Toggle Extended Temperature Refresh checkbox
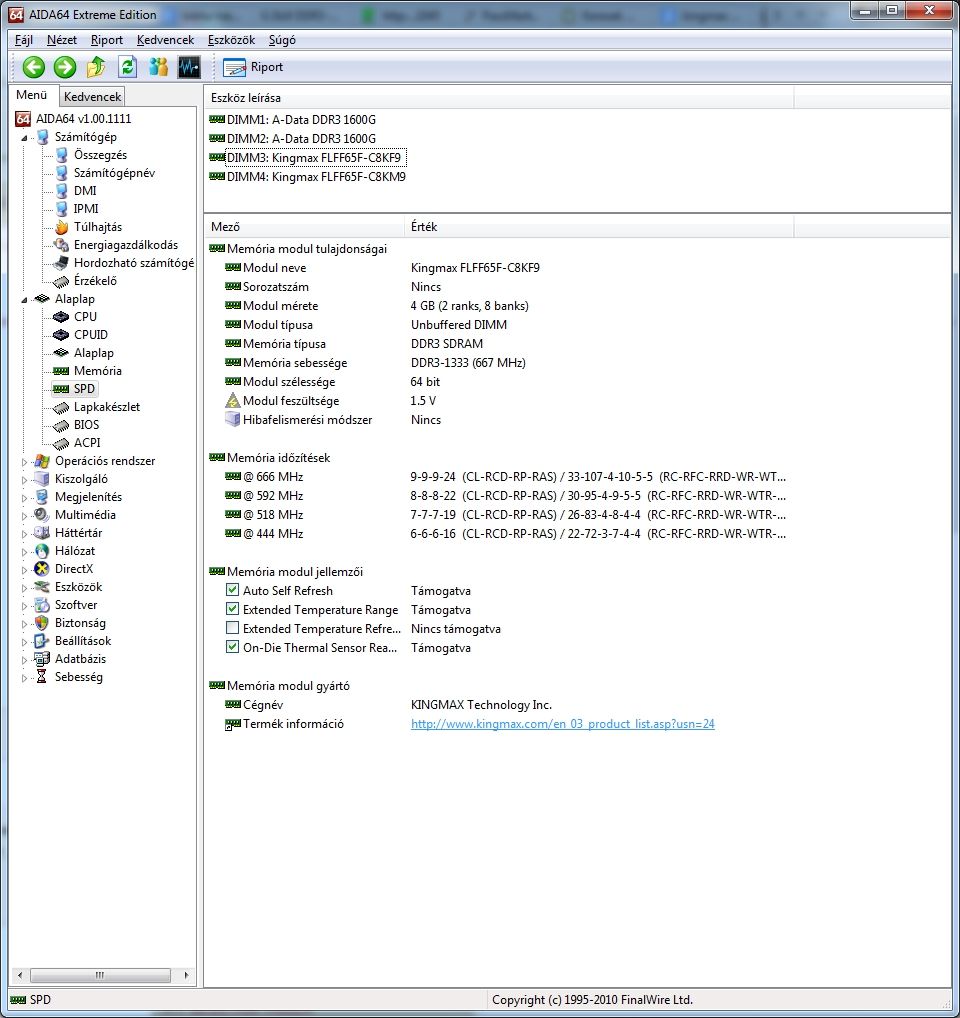This screenshot has width=960, height=1018. [x=232, y=628]
